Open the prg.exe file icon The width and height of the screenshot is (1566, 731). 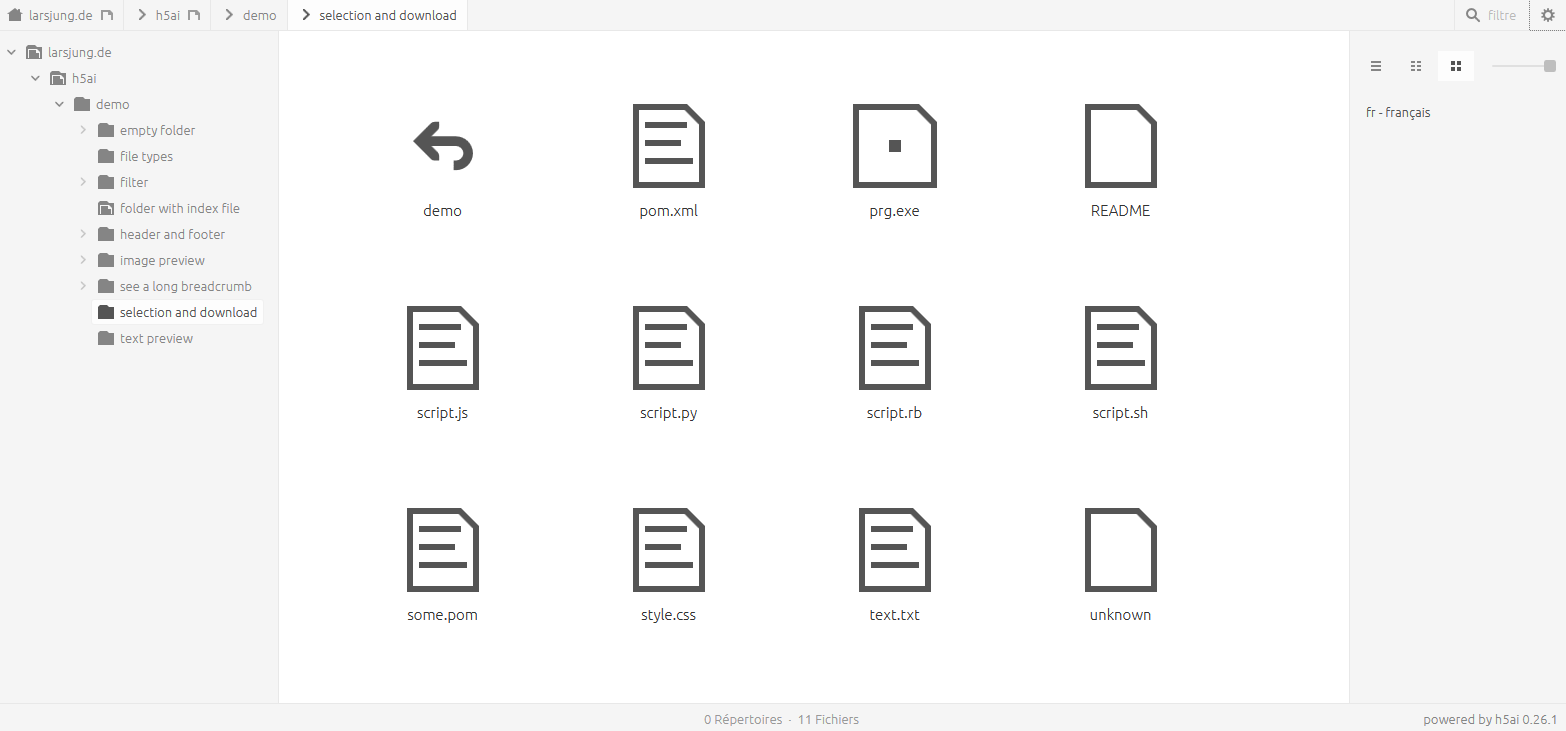click(x=895, y=146)
